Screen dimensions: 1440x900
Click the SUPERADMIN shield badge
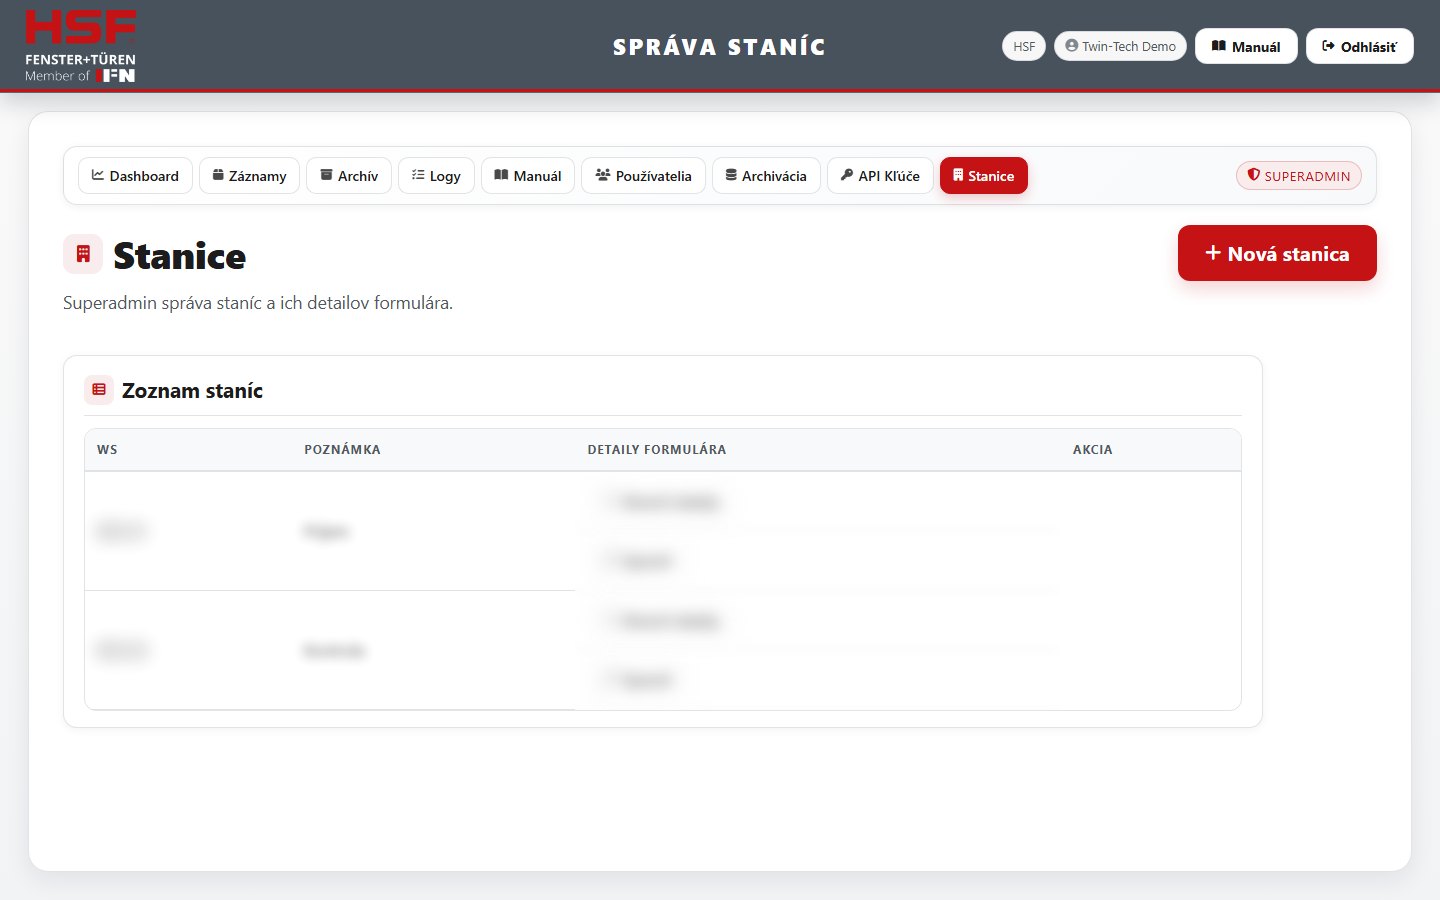point(1299,176)
